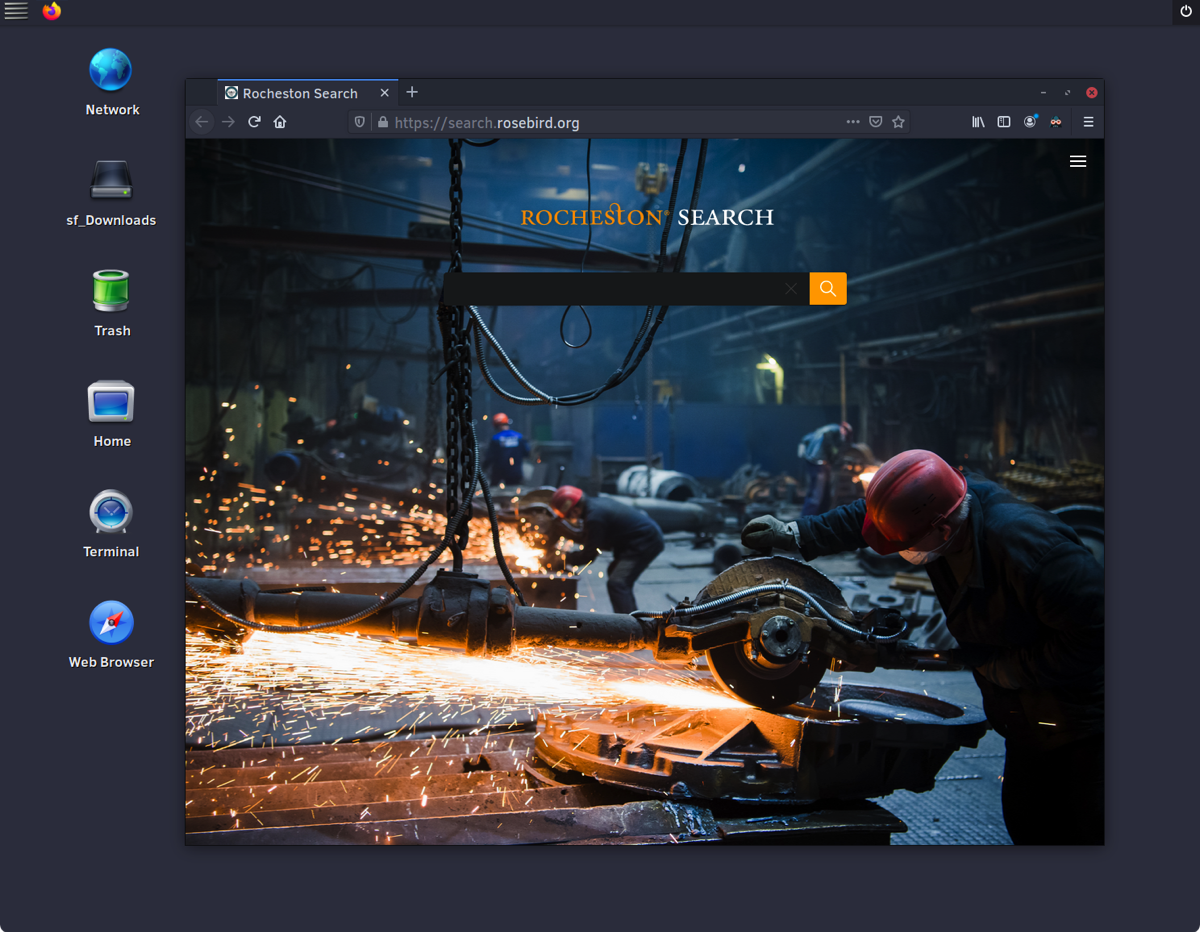Reload the current page
Viewport: 1200px width, 932px height.
click(x=254, y=122)
